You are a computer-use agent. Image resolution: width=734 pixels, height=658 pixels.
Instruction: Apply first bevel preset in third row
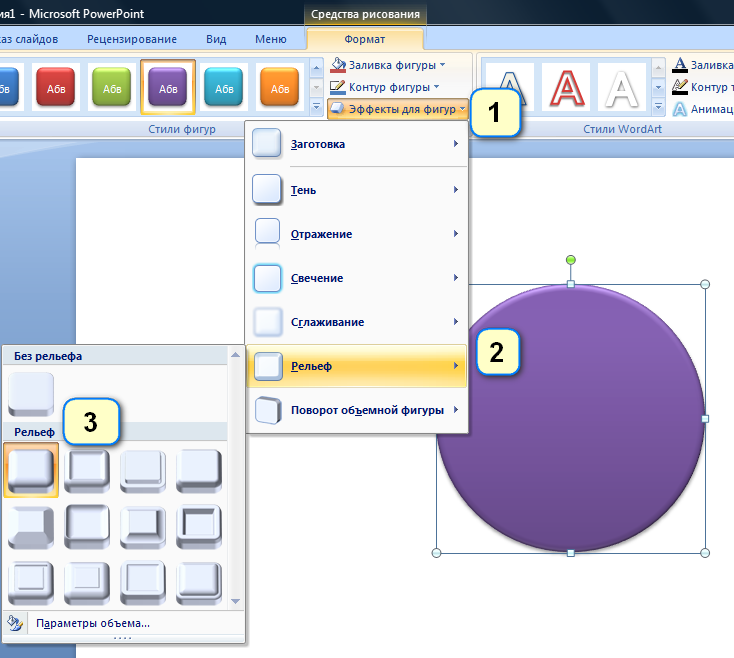31,583
